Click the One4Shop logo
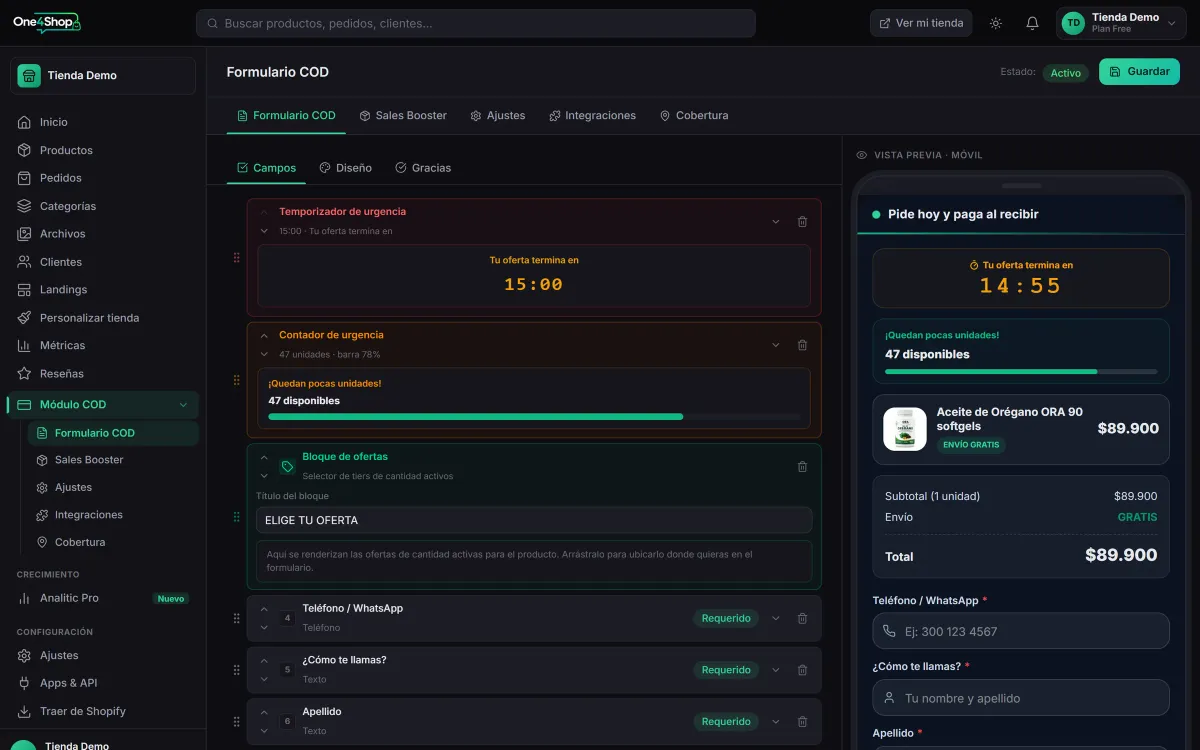 [47, 22]
